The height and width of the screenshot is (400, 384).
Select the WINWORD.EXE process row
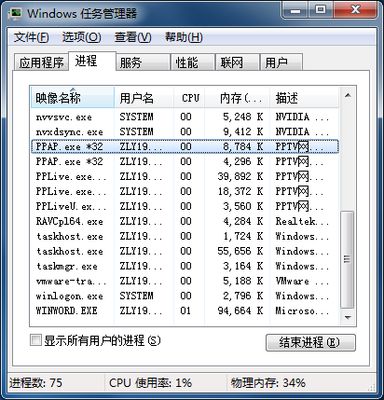[x=185, y=311]
